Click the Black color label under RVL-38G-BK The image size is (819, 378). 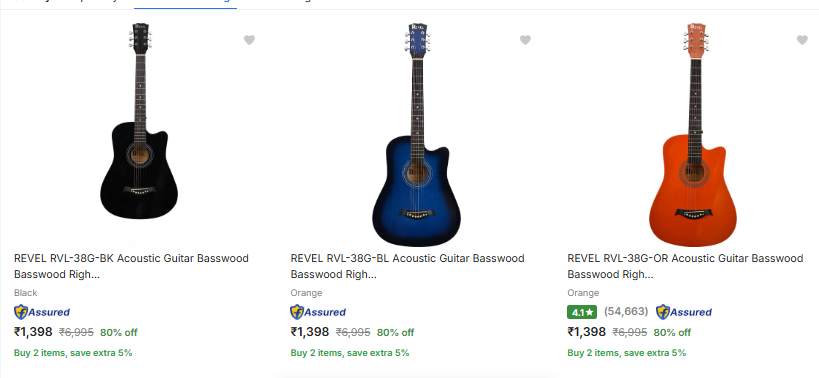point(26,293)
